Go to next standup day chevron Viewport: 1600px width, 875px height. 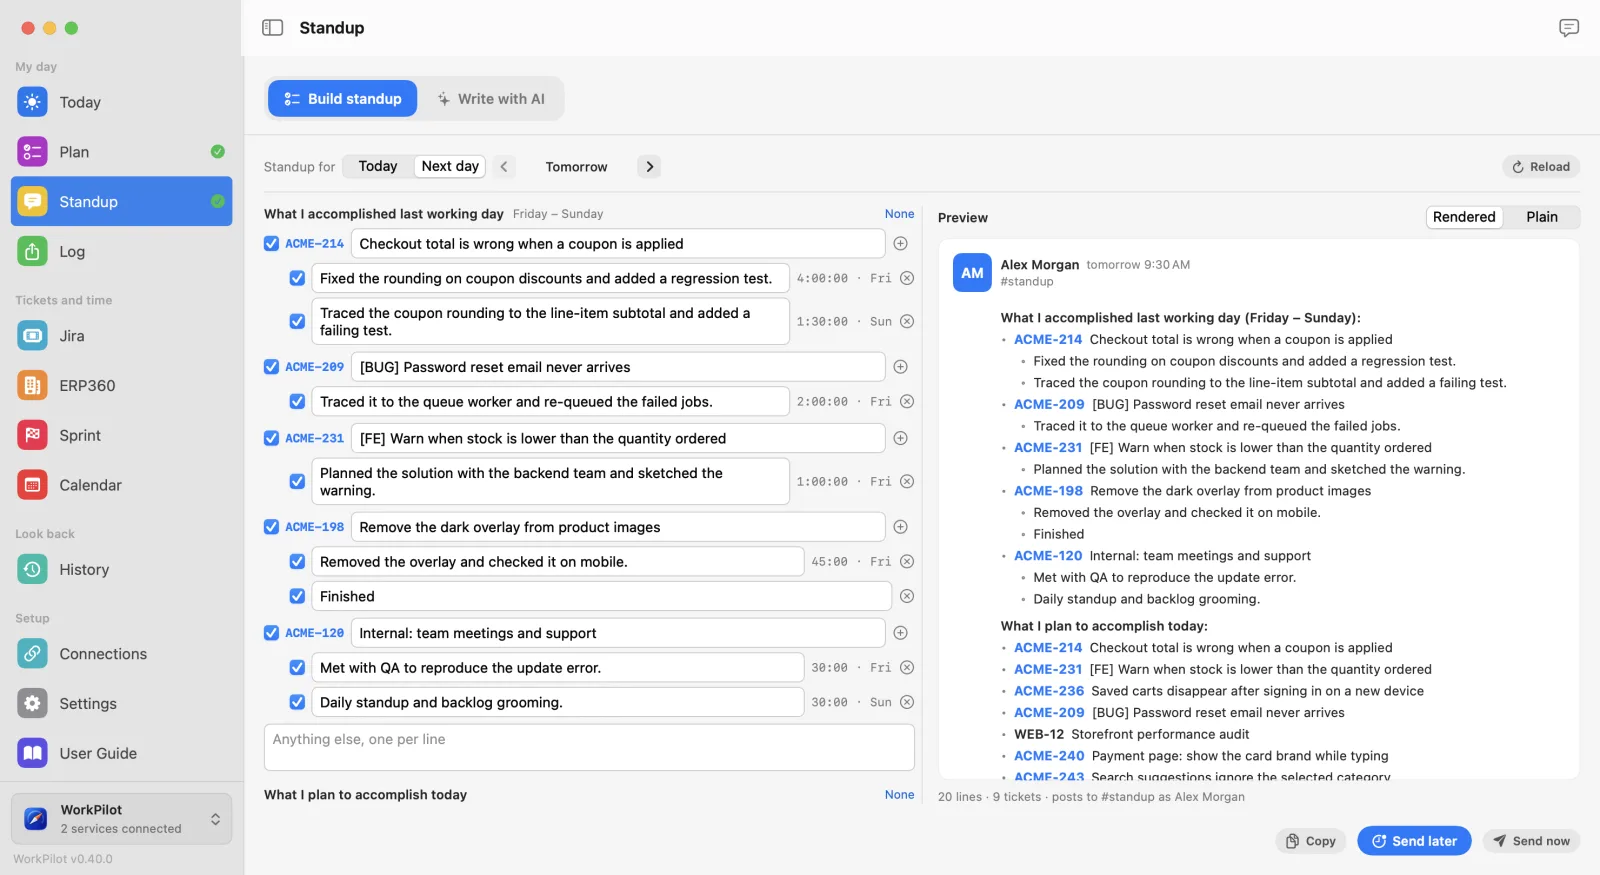pyautogui.click(x=649, y=167)
